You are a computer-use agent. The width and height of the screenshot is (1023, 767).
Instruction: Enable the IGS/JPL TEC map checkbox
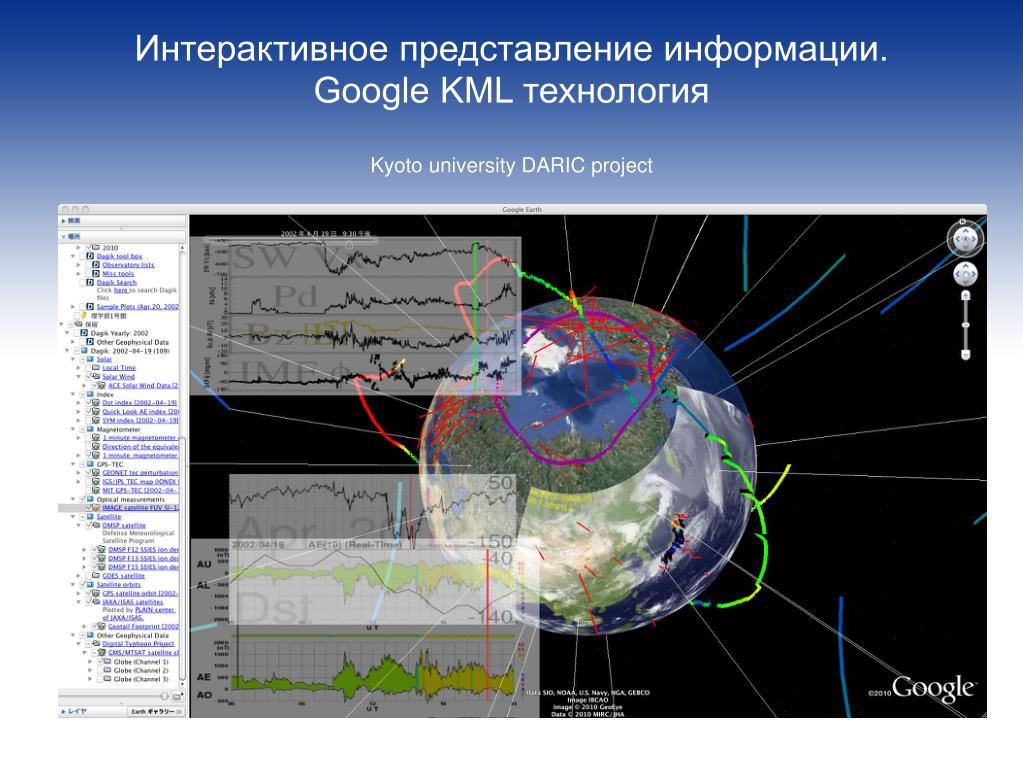coord(89,481)
